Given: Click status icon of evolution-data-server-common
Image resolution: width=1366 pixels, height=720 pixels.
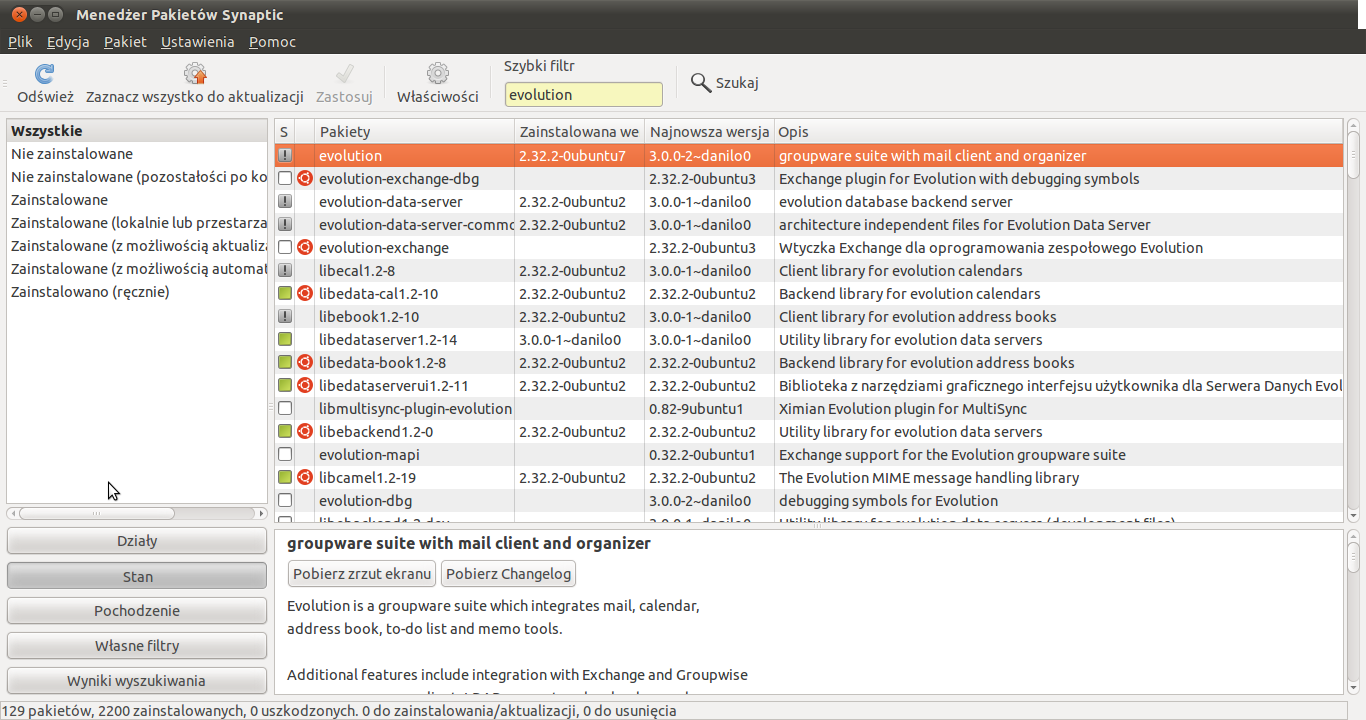Looking at the screenshot, I should coord(285,225).
